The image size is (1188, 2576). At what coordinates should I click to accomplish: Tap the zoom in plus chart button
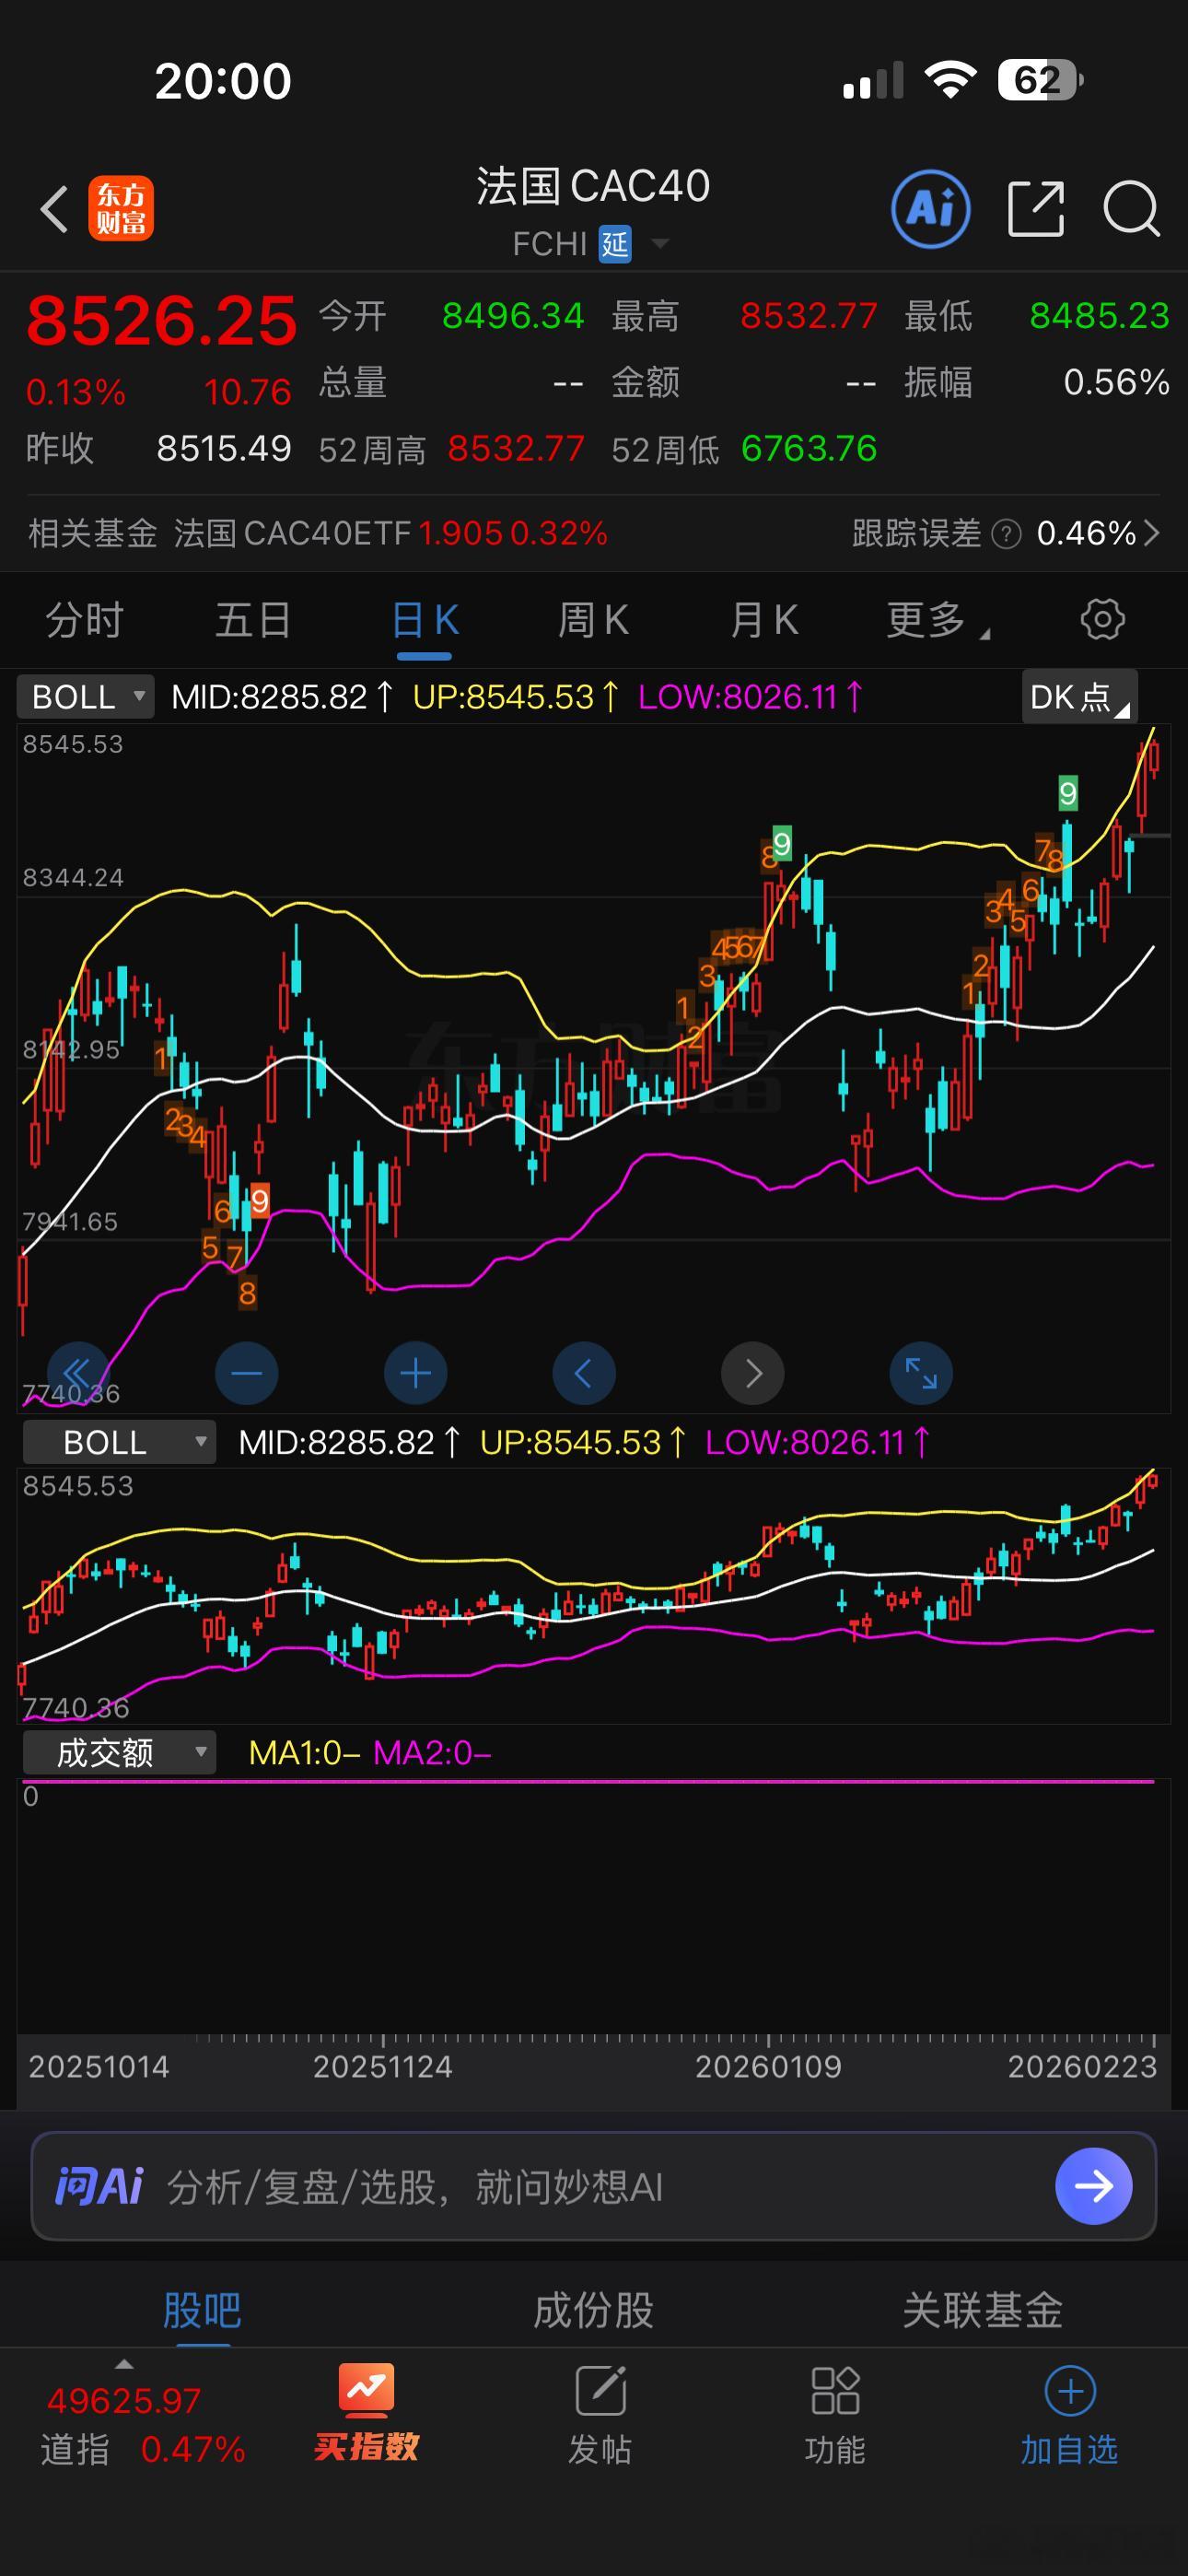416,1373
